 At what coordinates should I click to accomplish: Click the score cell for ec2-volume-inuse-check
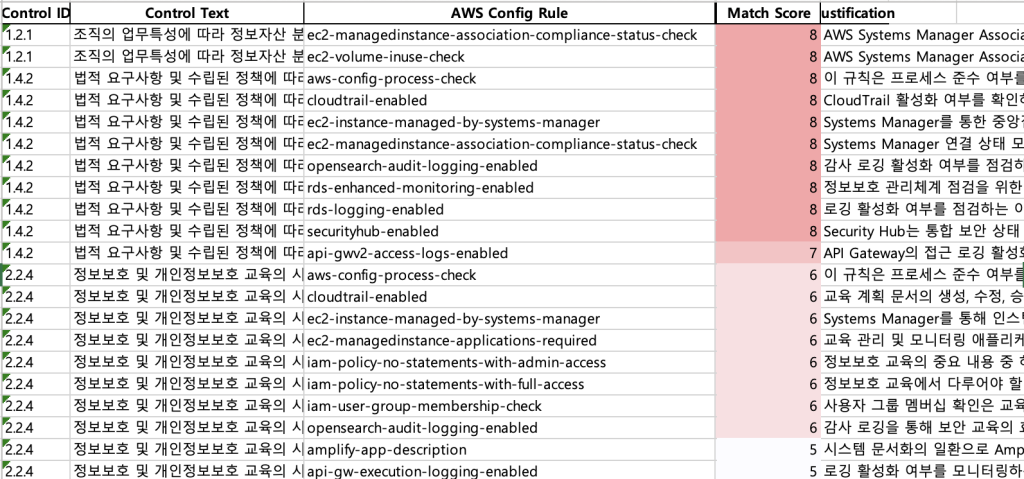point(767,57)
